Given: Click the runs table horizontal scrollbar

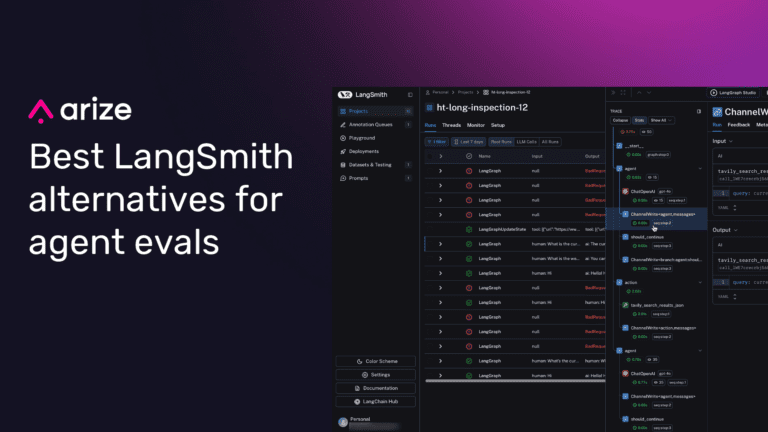Looking at the screenshot, I should pos(515,381).
